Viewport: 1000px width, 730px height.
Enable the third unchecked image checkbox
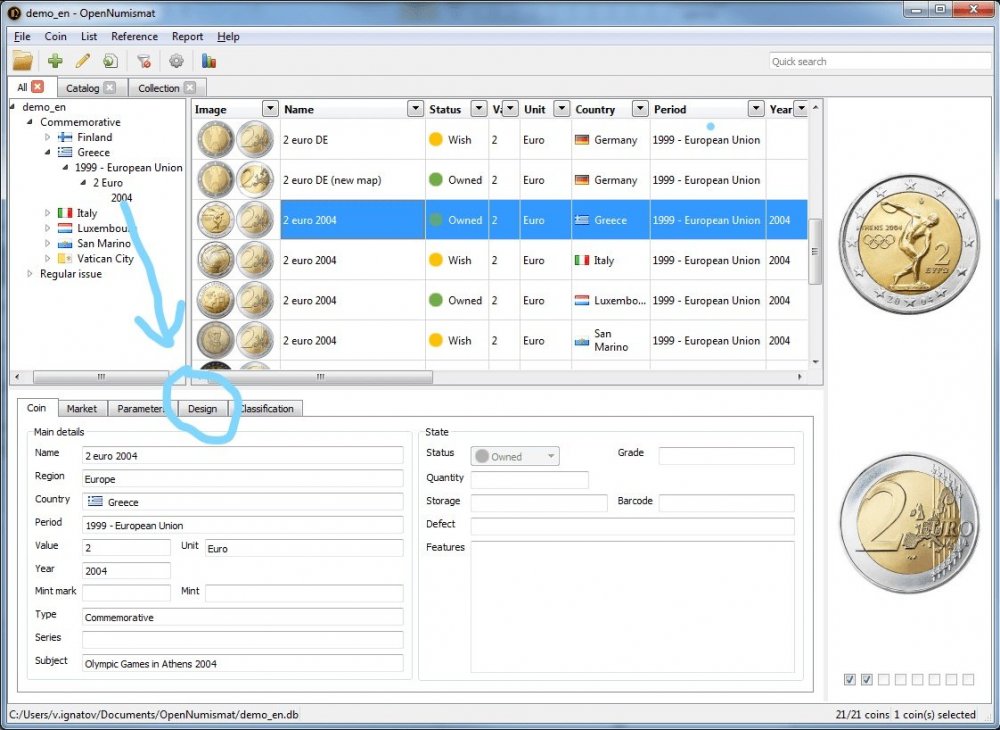pos(884,680)
